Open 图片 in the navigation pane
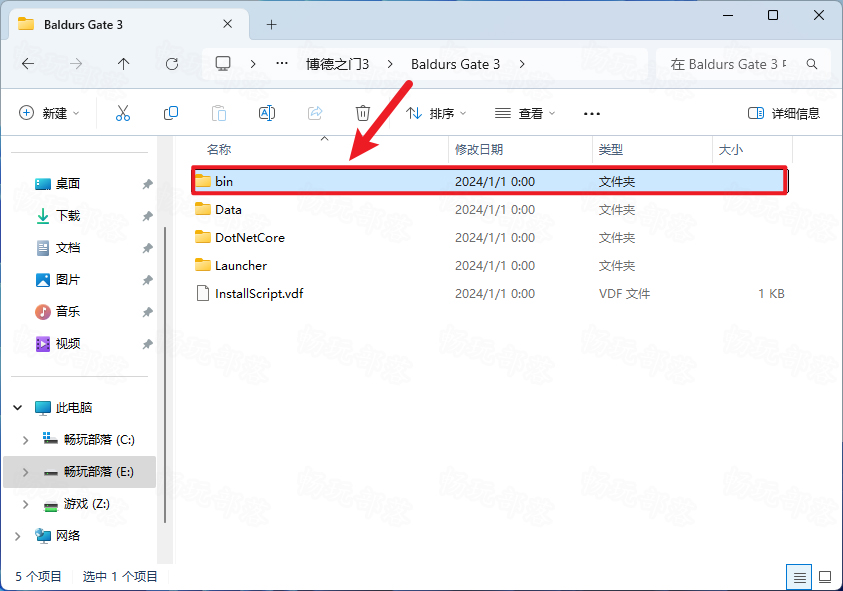The image size is (843, 591). 68,280
